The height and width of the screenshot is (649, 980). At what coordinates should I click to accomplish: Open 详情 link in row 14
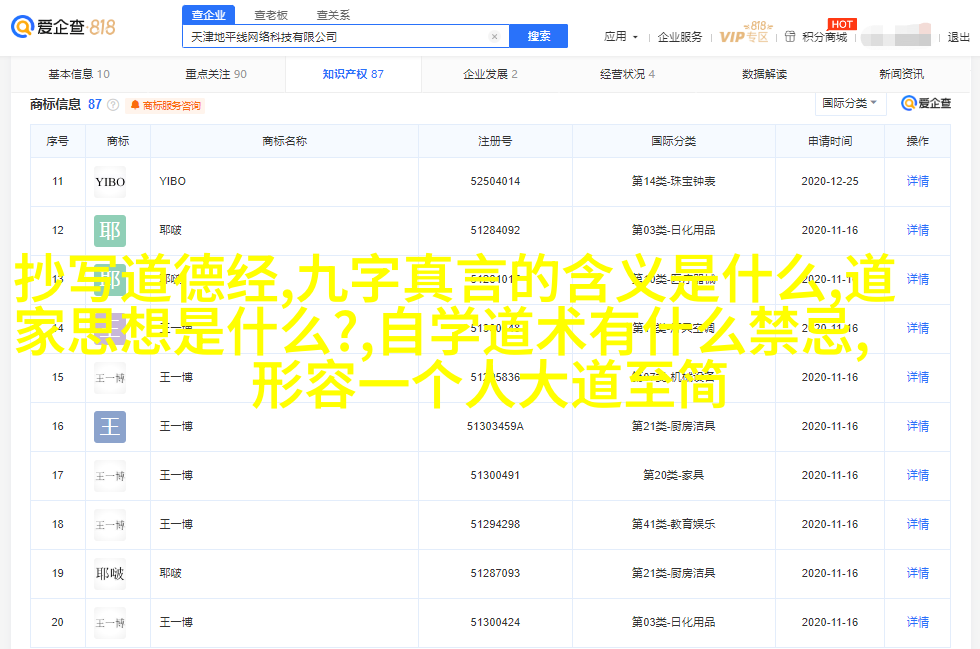[x=918, y=328]
